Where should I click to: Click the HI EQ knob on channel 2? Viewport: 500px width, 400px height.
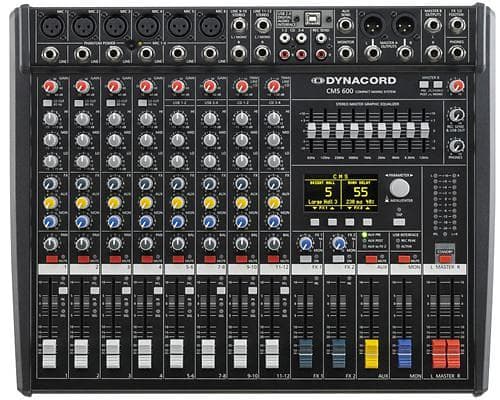click(82, 119)
